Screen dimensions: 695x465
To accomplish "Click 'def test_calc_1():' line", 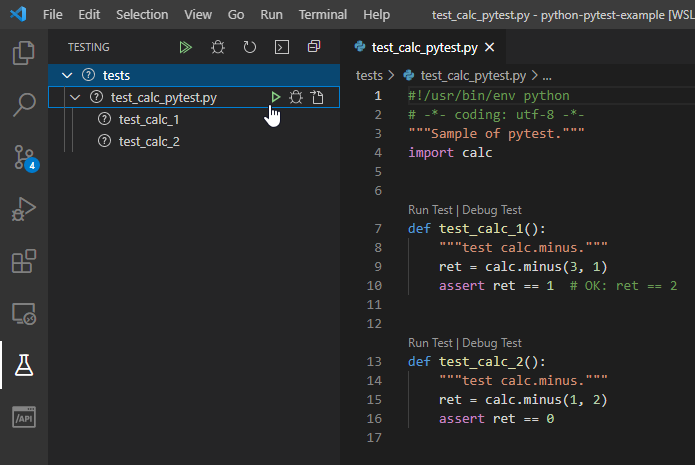I will click(476, 229).
